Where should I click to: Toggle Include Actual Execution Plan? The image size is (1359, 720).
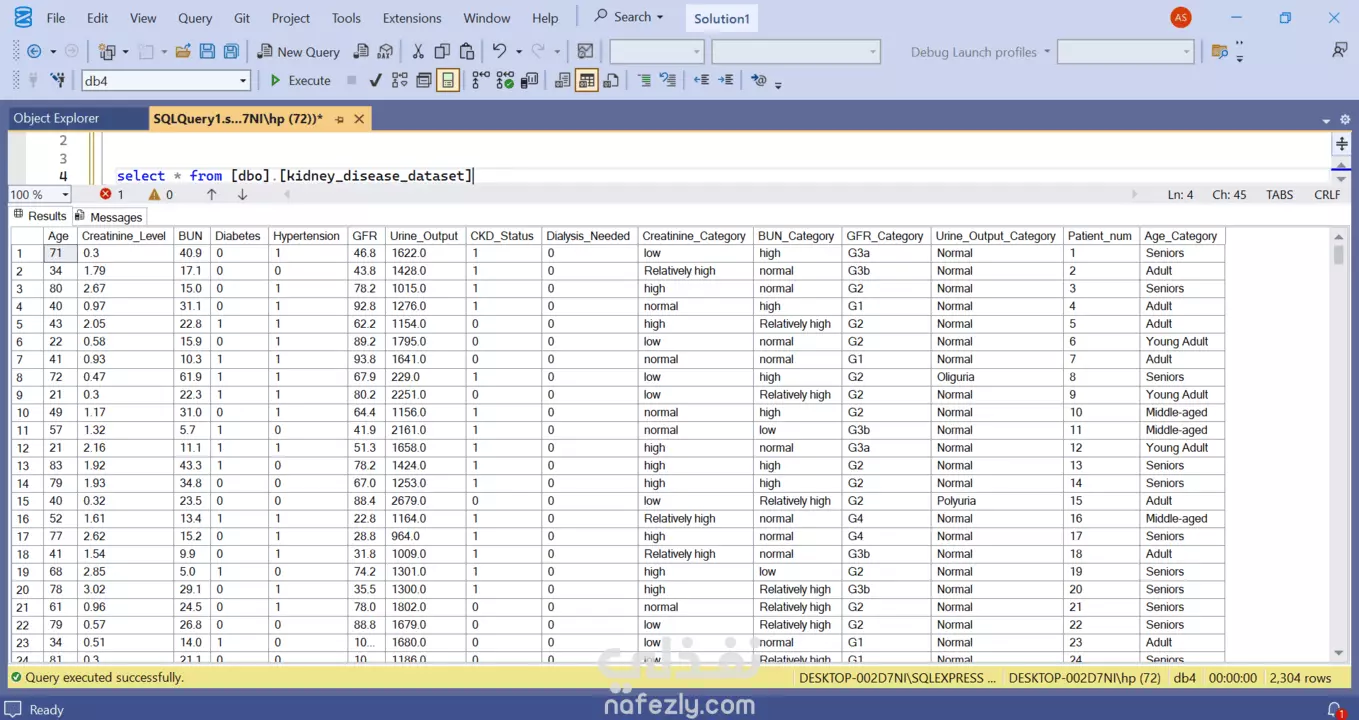(x=480, y=81)
